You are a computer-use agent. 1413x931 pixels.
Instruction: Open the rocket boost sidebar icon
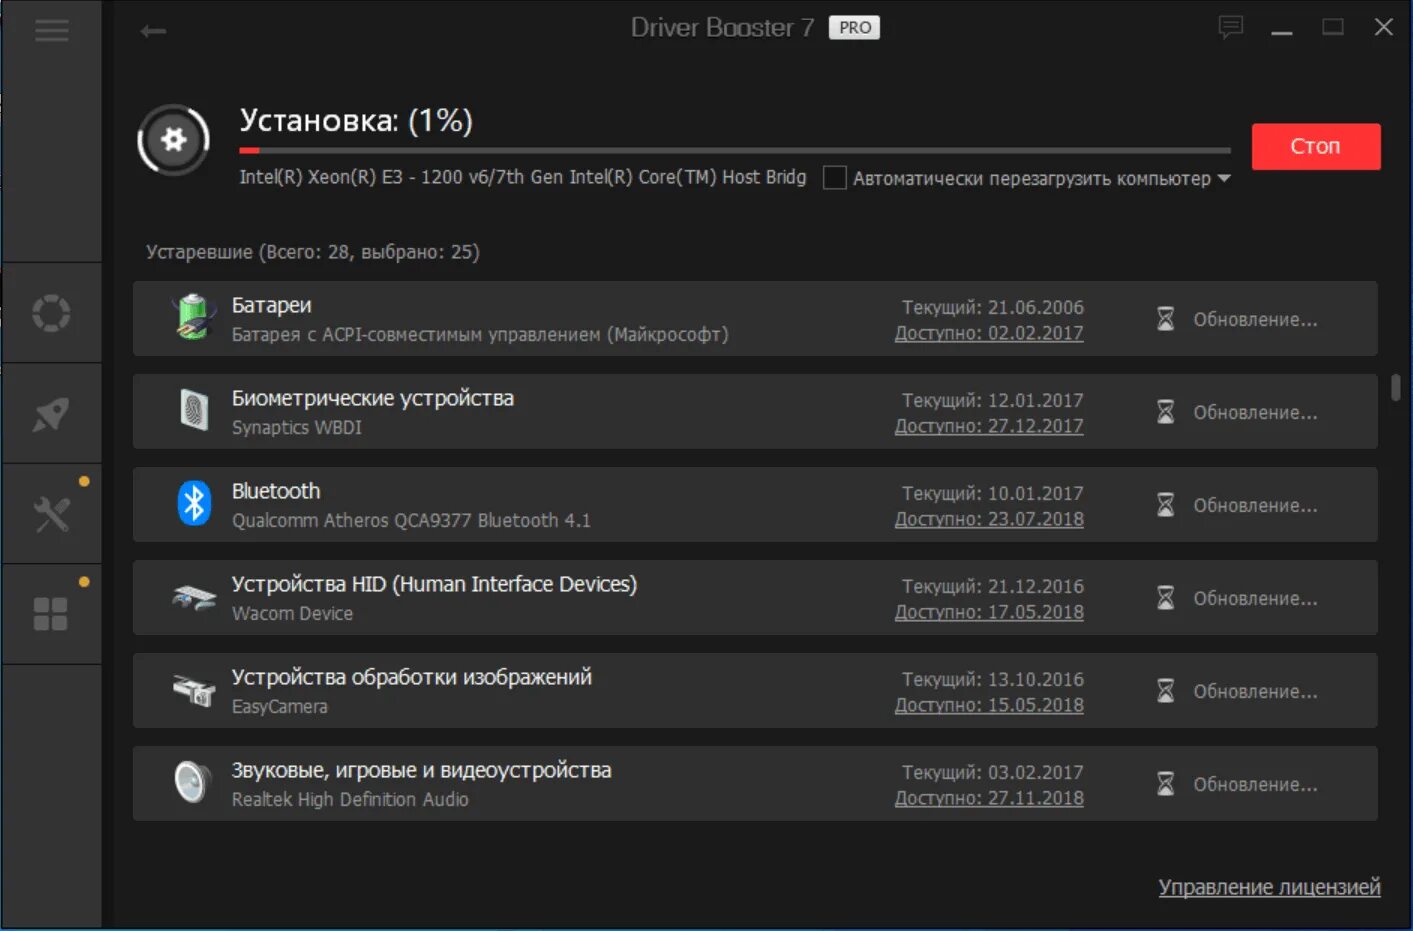tap(51, 414)
